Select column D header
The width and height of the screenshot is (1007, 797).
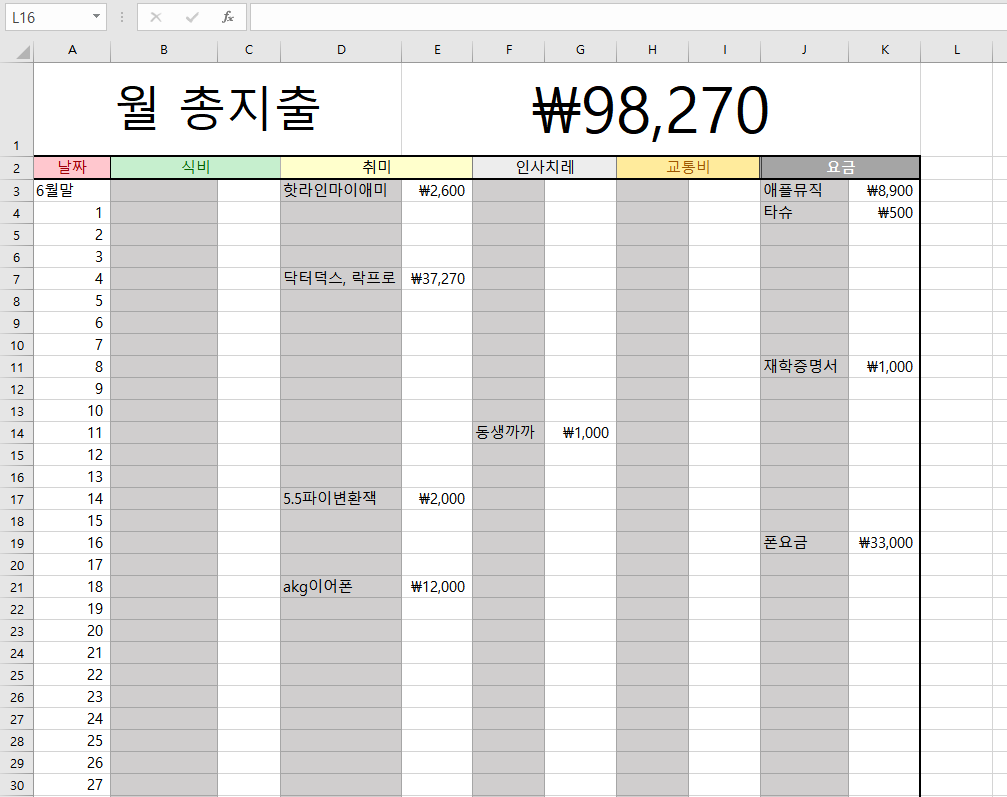pos(341,50)
